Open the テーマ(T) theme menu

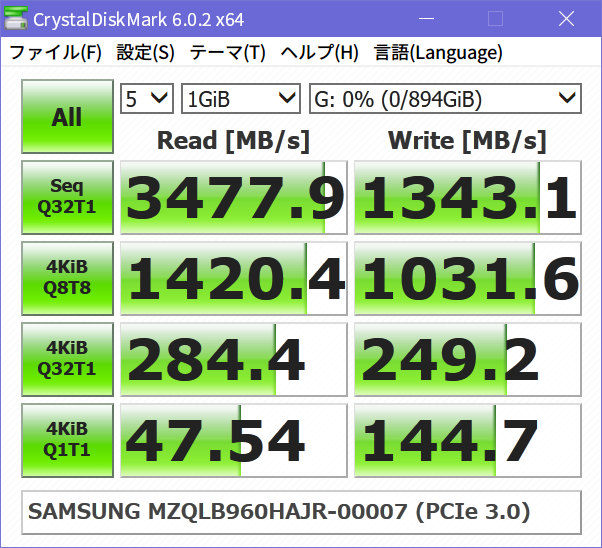point(228,53)
